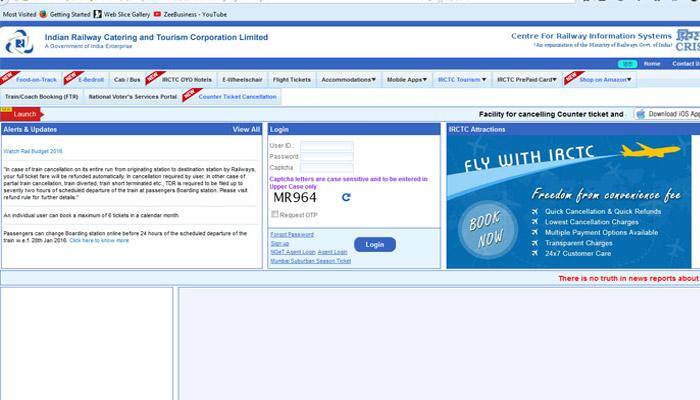Click the Book Now circle badge
This screenshot has width=700, height=400.
(488, 230)
